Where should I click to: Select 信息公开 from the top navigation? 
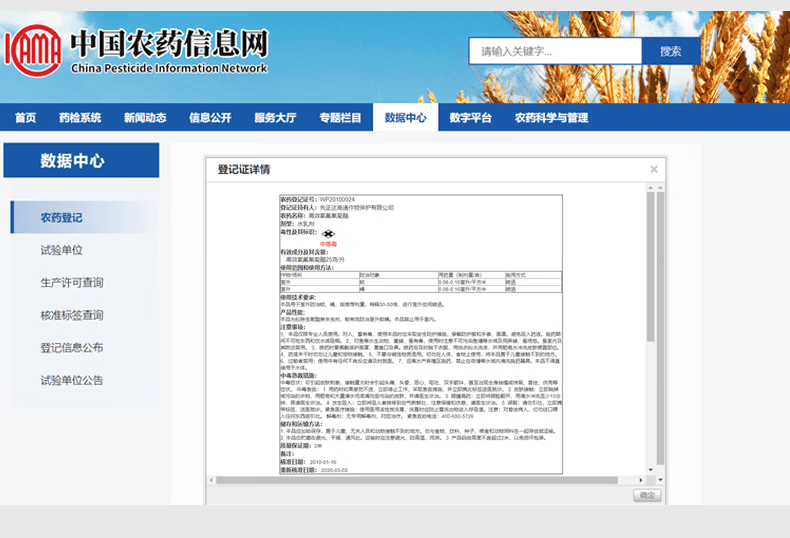pyautogui.click(x=210, y=118)
